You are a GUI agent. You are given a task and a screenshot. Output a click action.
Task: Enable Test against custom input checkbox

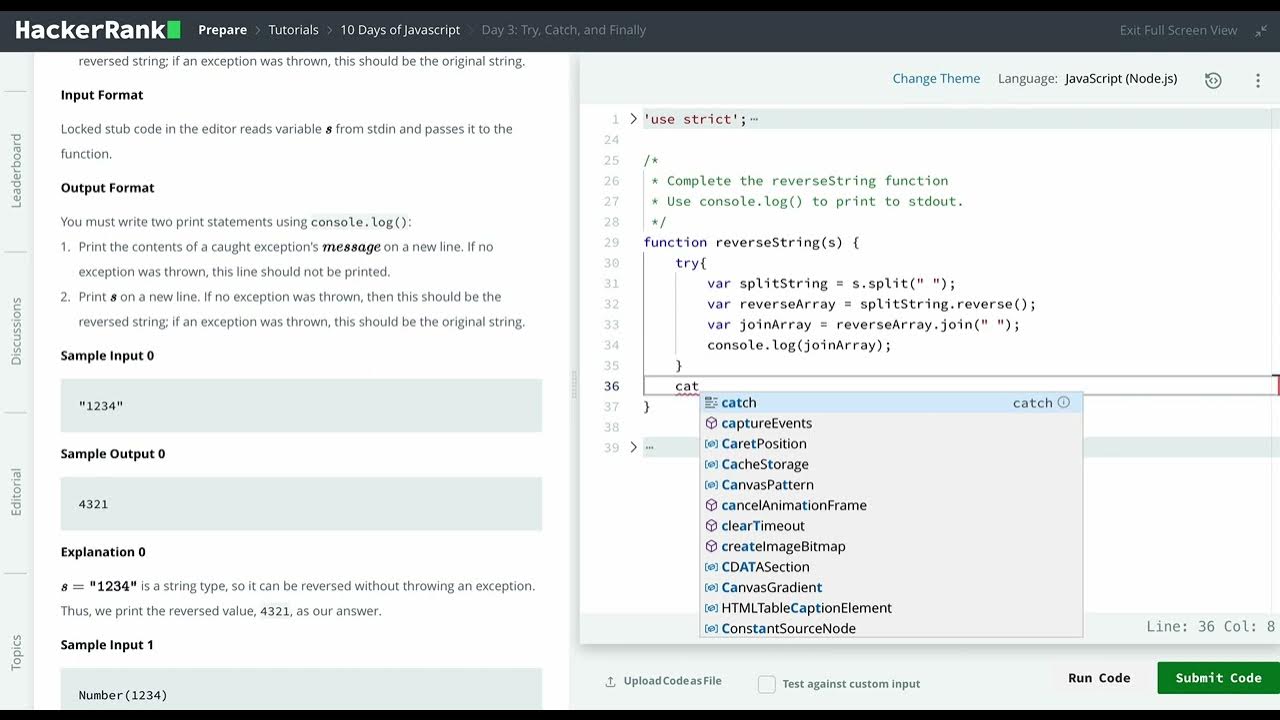coord(767,684)
